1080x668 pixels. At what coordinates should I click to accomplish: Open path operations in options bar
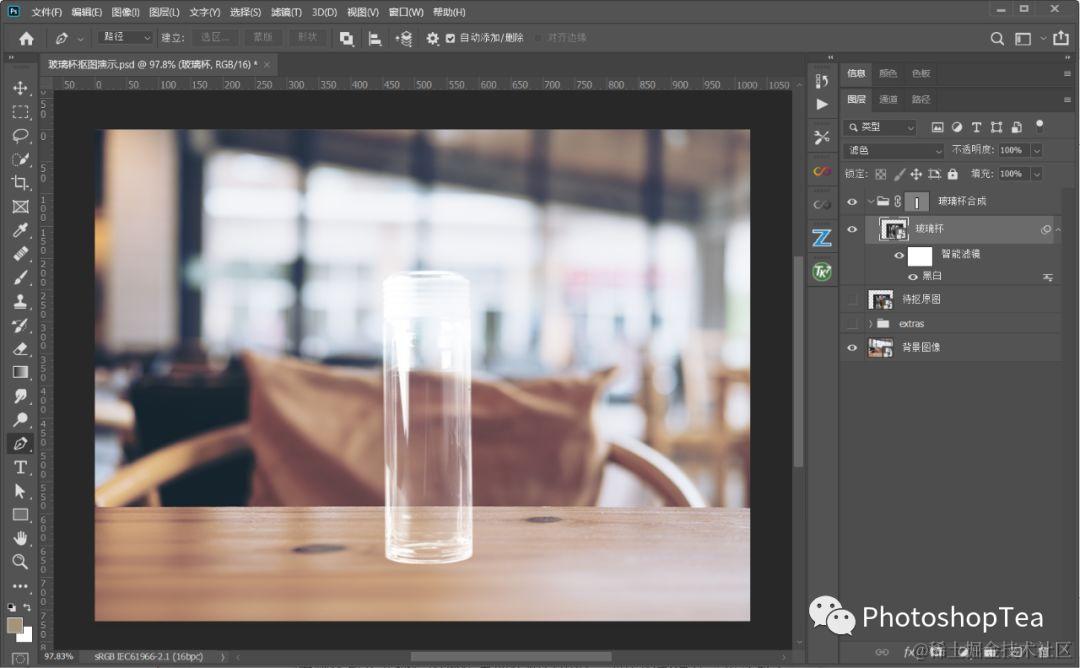click(346, 39)
